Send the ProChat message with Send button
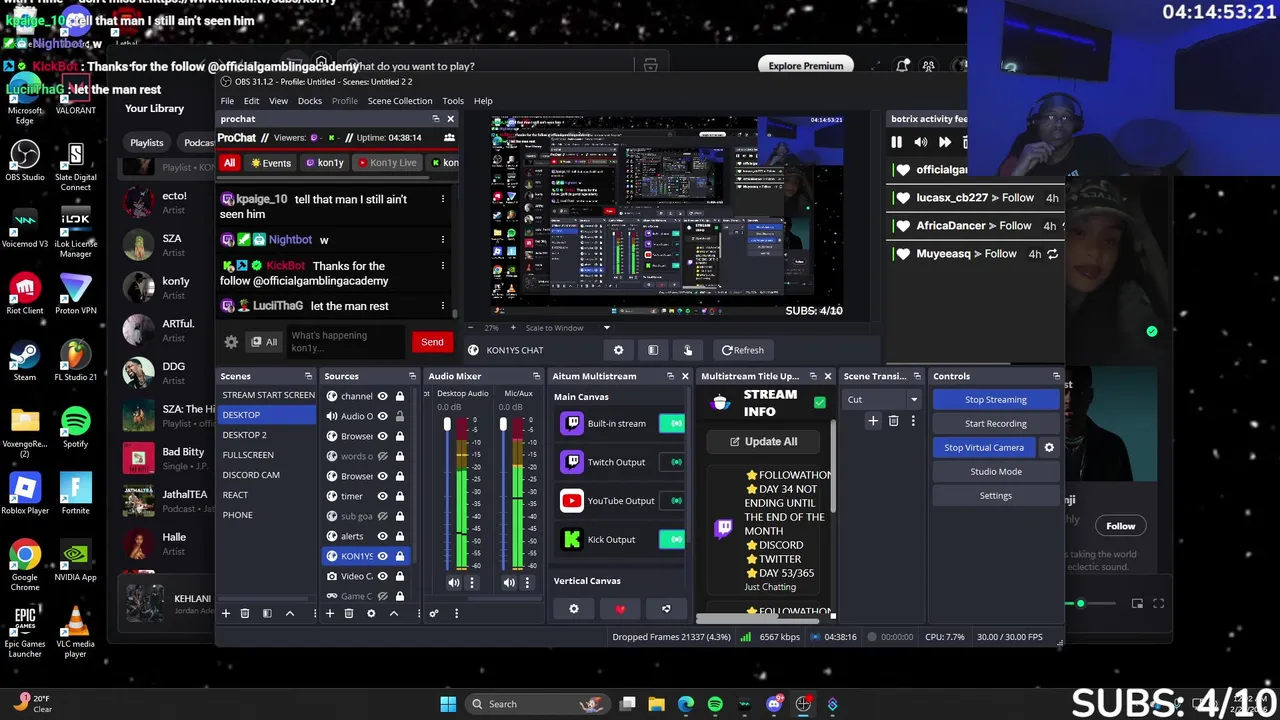Viewport: 1280px width, 720px height. (432, 342)
